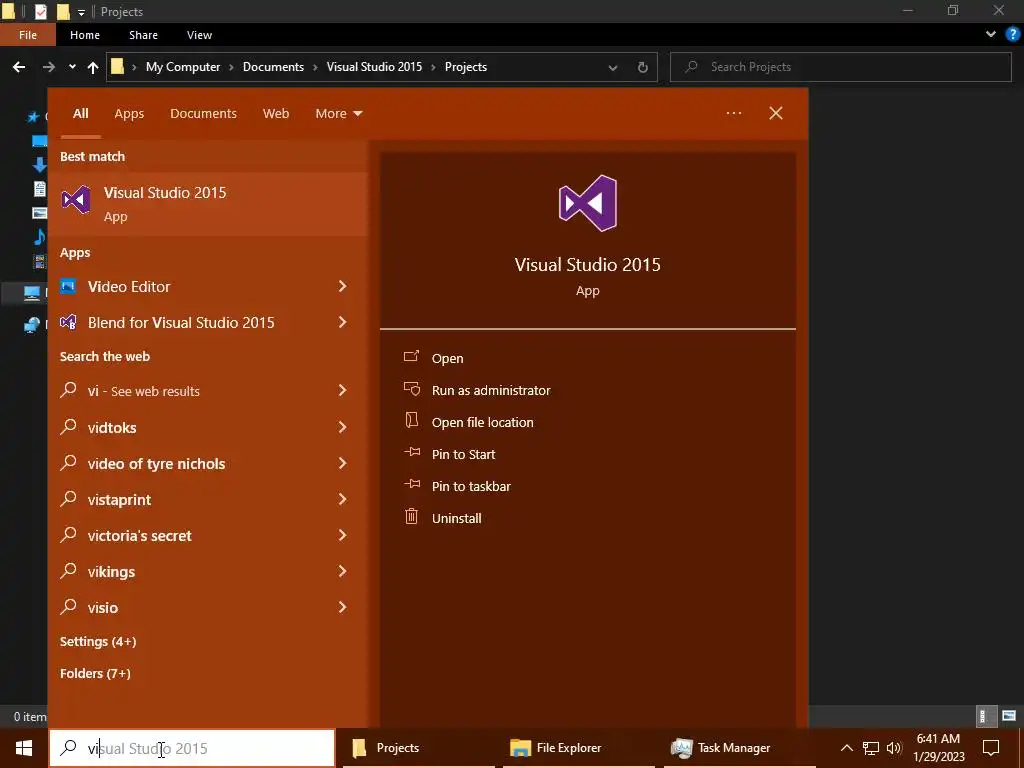The width and height of the screenshot is (1024, 768).
Task: Choose Open file location
Action: coord(483,422)
